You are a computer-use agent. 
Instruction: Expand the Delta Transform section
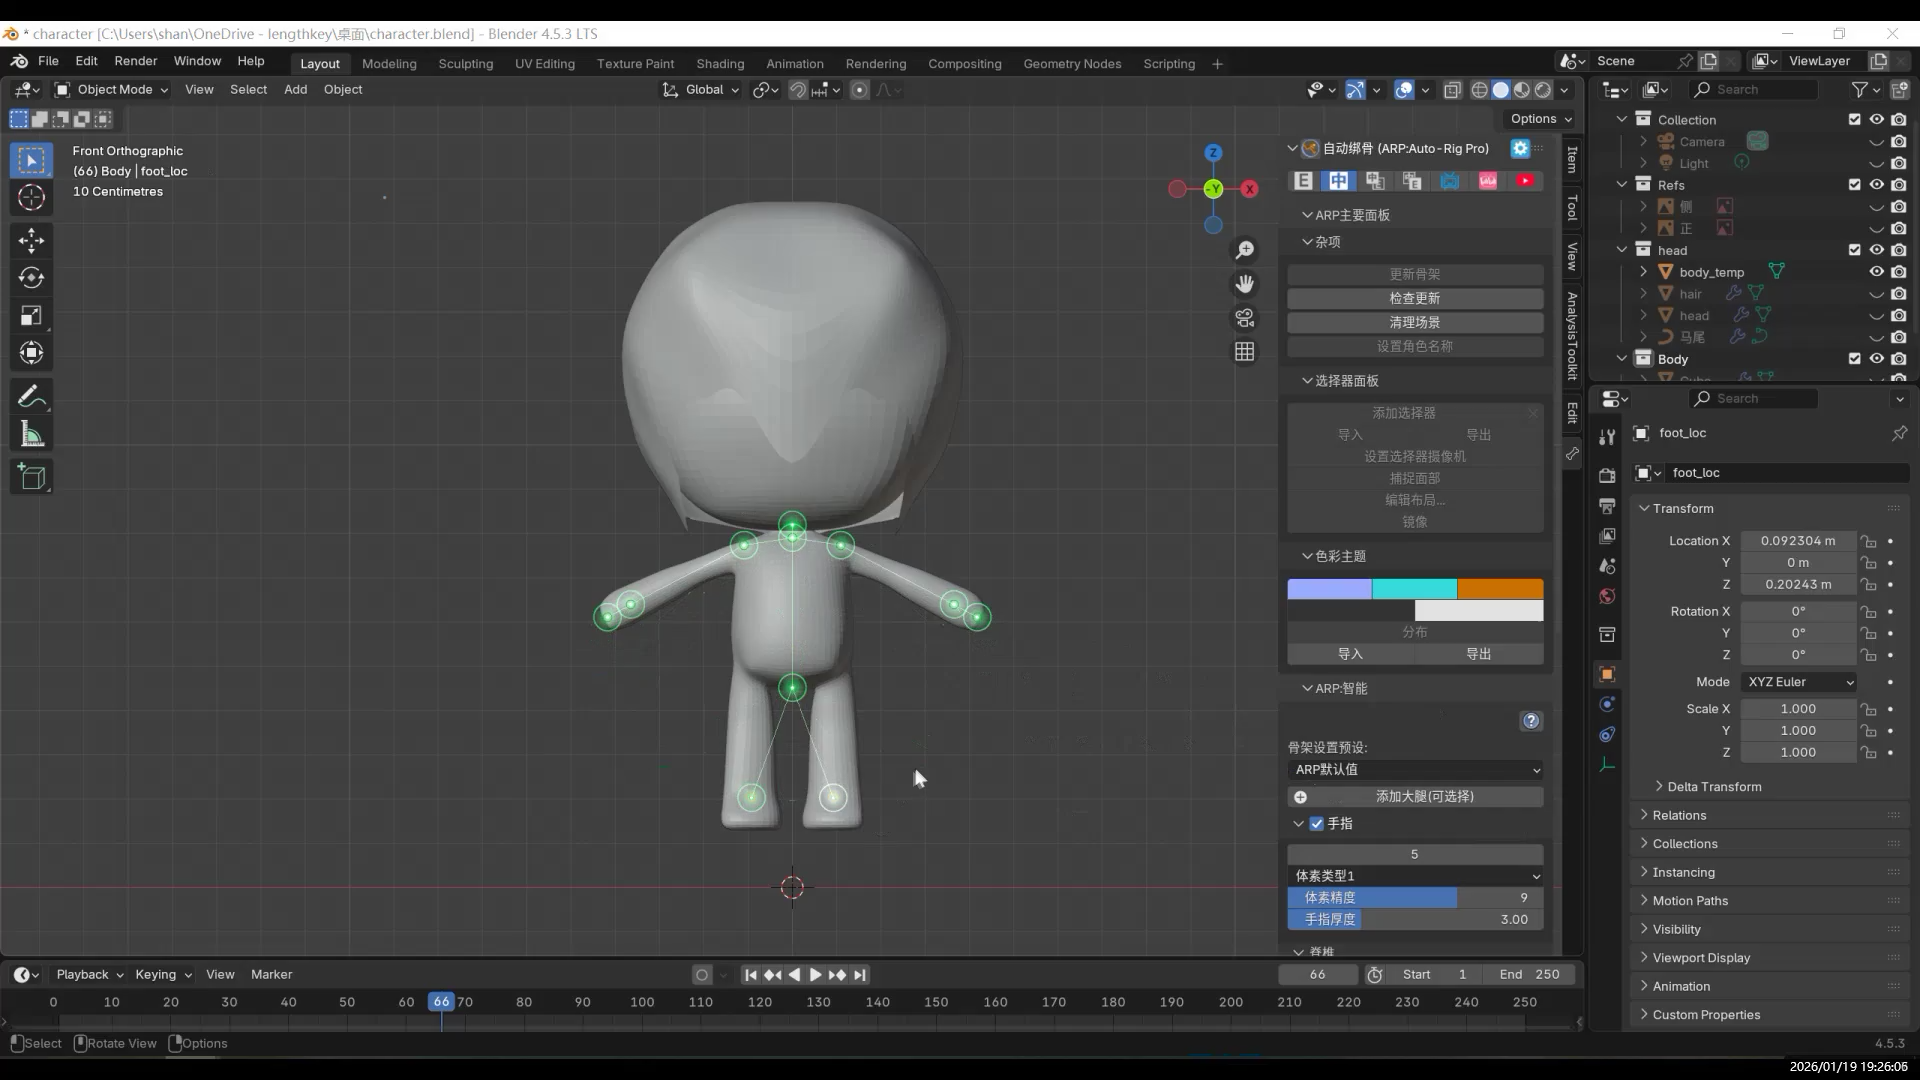(x=1713, y=787)
